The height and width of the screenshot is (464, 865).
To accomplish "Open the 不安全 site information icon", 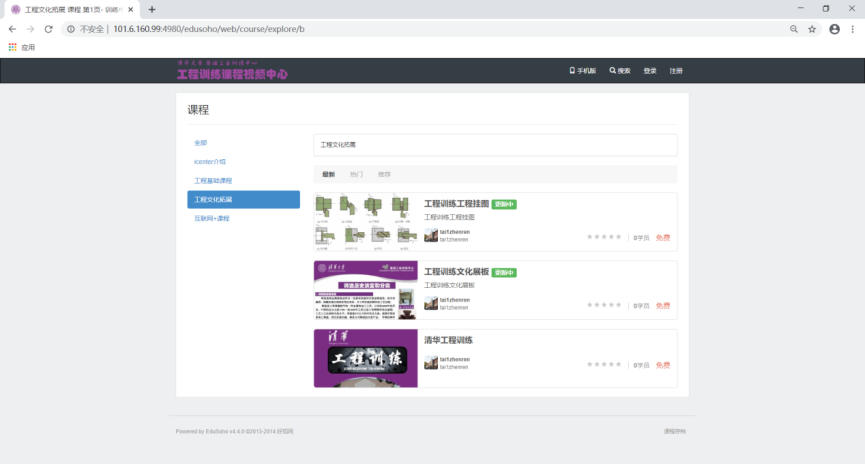I will 71,29.
